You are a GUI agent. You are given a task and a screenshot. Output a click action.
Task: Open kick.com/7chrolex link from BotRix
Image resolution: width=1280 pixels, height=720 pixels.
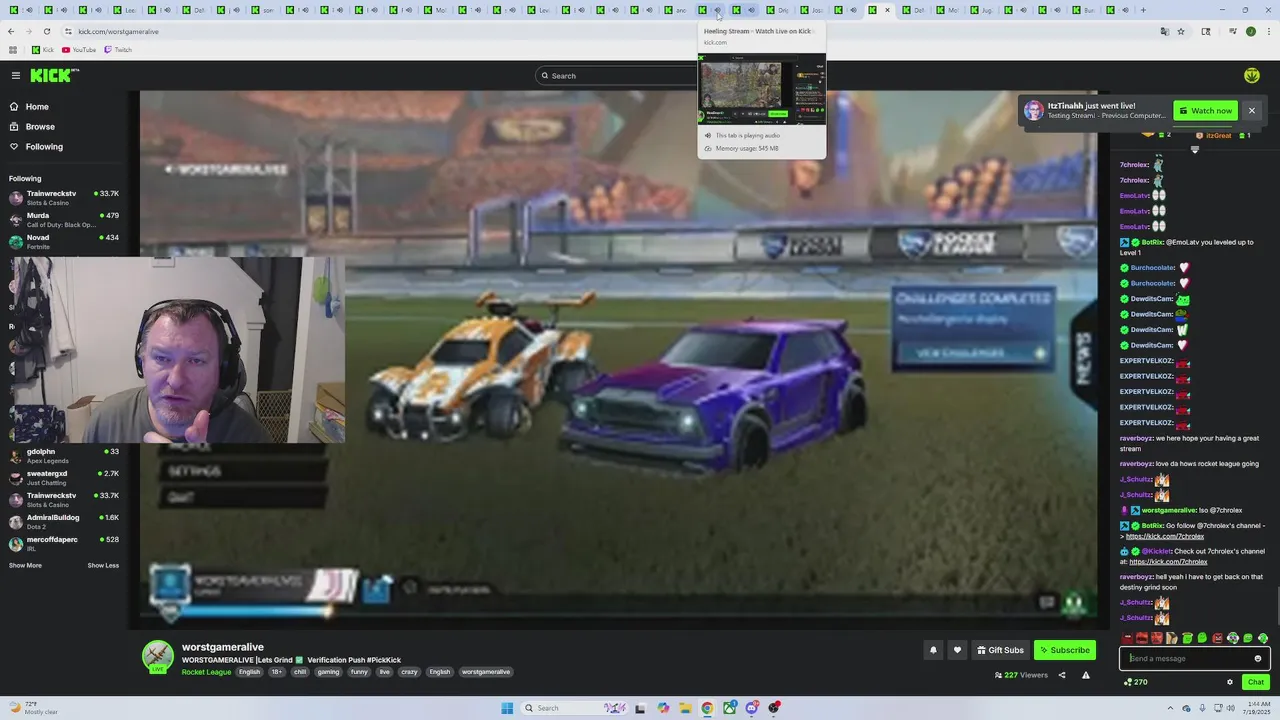point(1165,536)
